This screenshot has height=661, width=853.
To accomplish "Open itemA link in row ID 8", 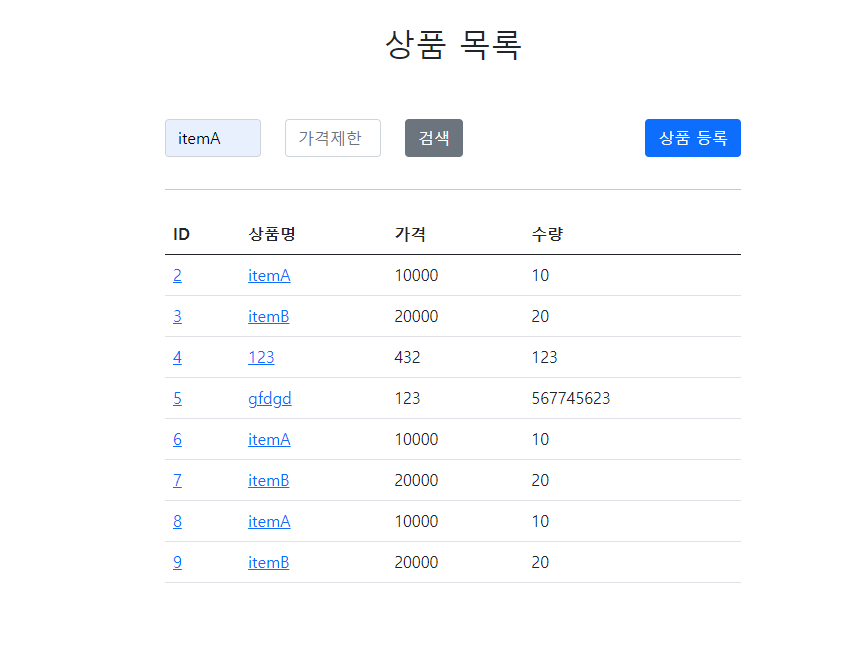I will click(x=269, y=521).
